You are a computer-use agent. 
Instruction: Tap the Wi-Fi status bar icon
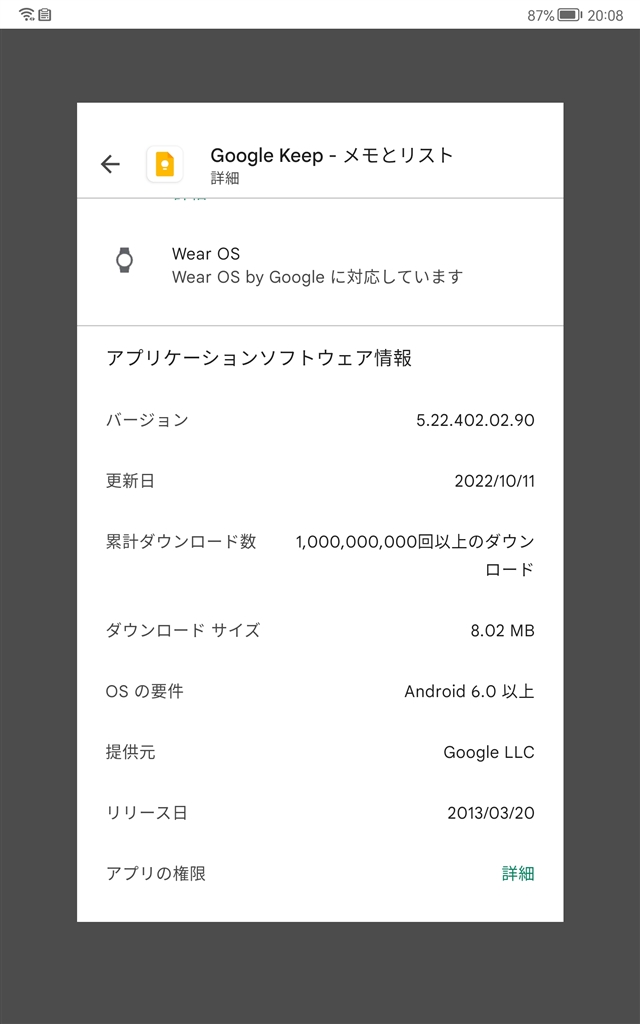pyautogui.click(x=26, y=14)
